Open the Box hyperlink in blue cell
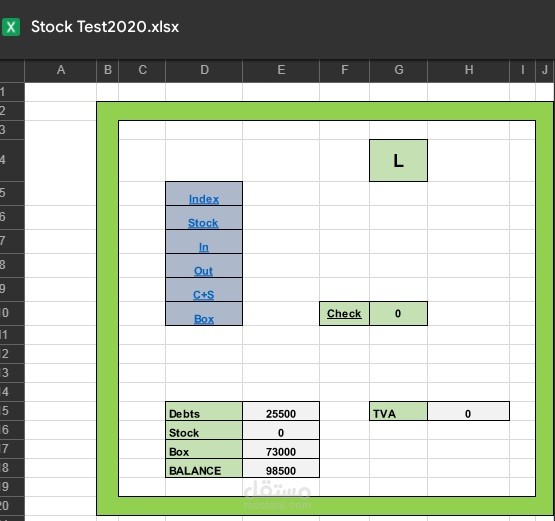Screen dimensions: 555x521 click(x=204, y=319)
